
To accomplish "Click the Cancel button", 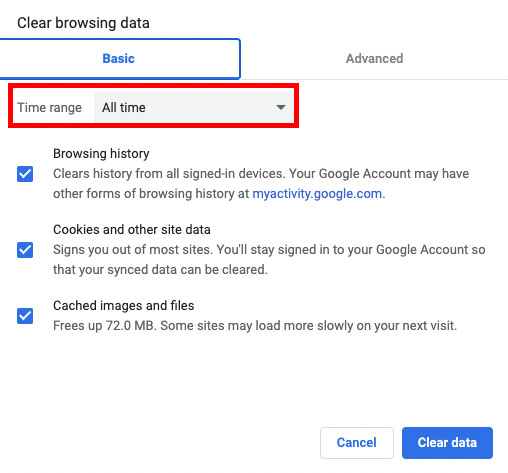I will (x=357, y=443).
